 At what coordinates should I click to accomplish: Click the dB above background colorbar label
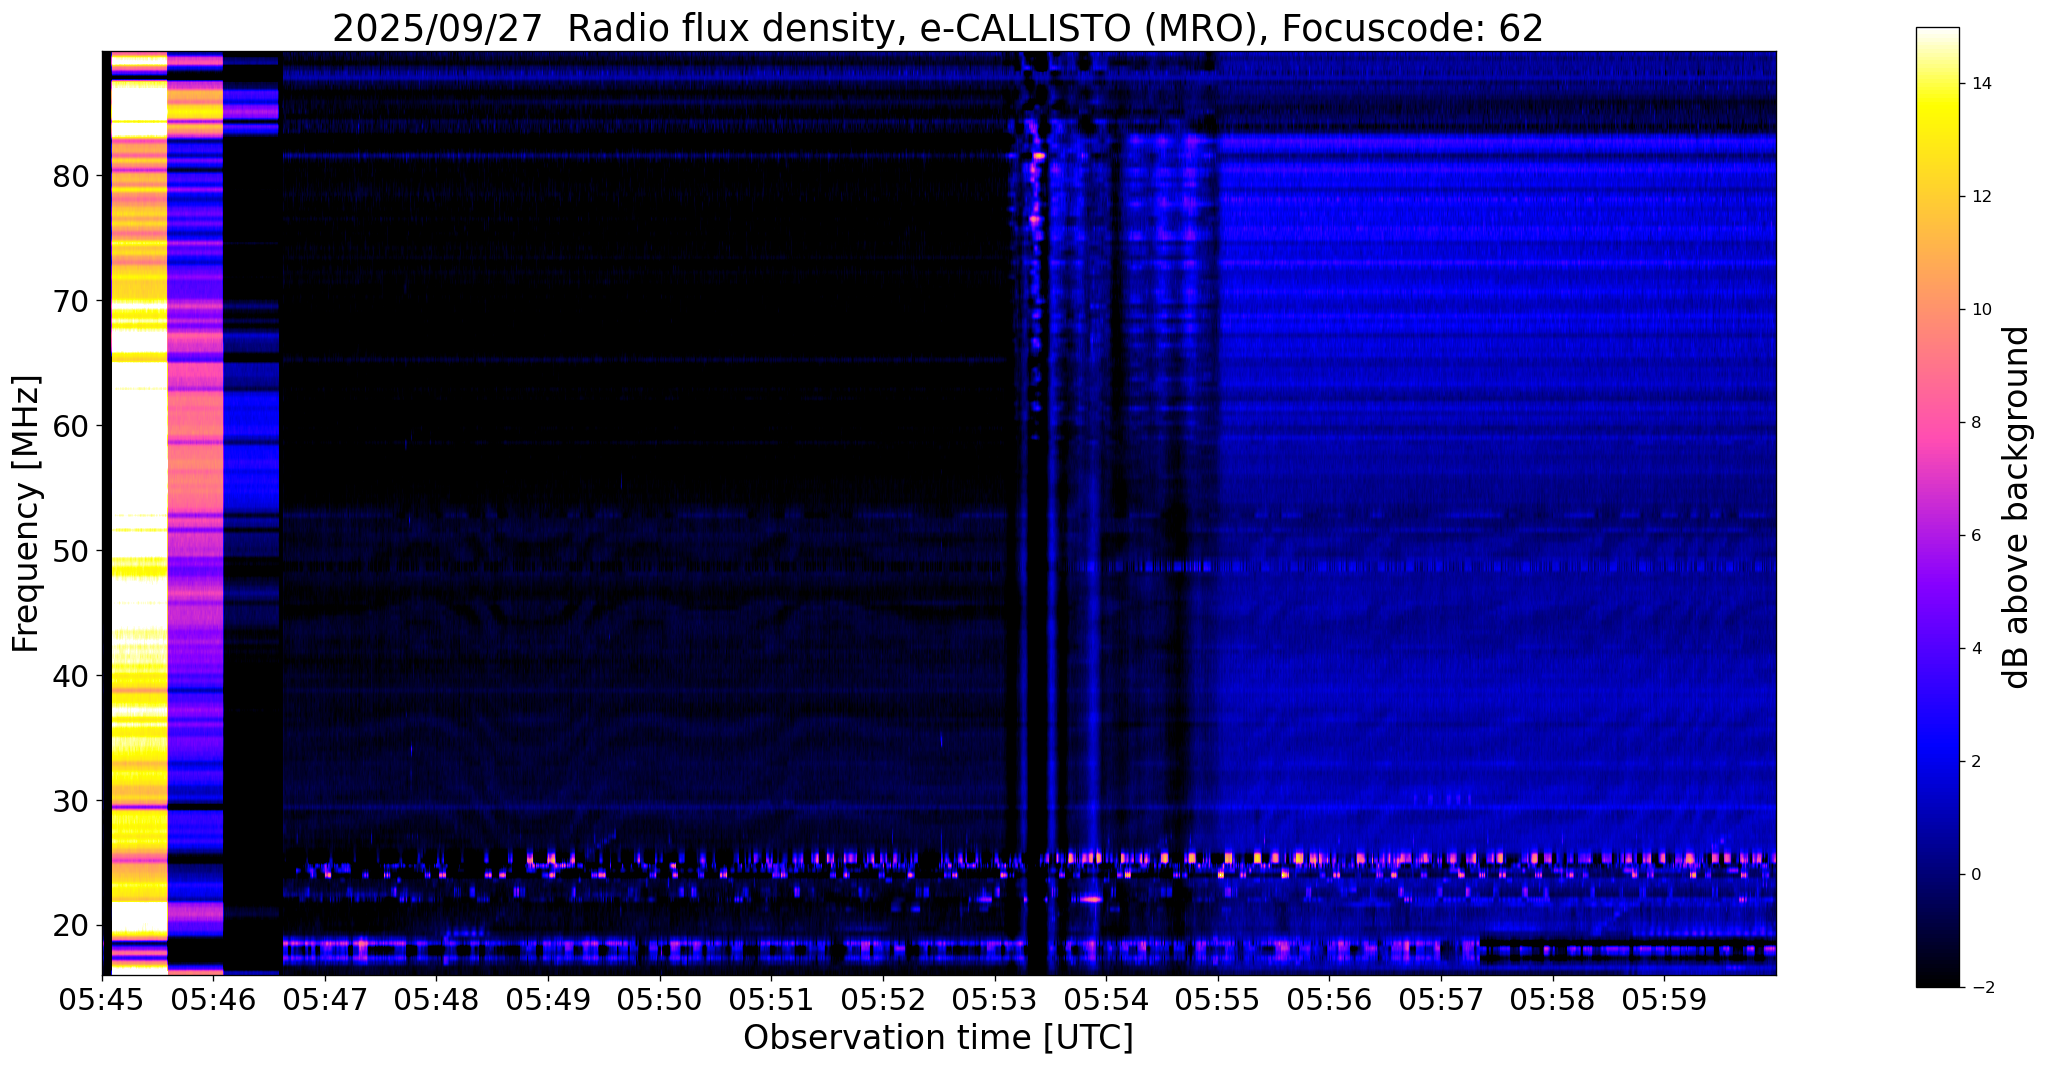[2017, 507]
